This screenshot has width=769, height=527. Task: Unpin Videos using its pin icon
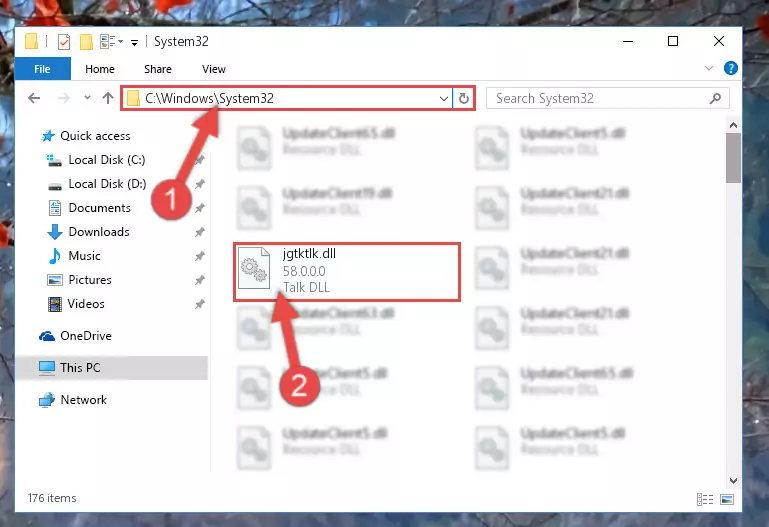coord(199,304)
